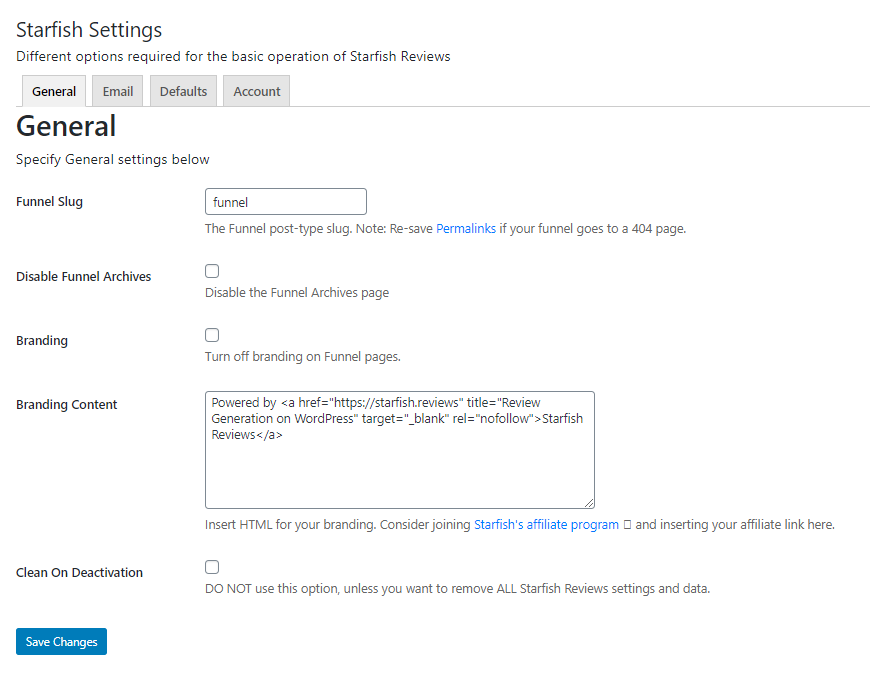This screenshot has width=870, height=693.
Task: Open the Email settings tab
Action: pos(118,91)
